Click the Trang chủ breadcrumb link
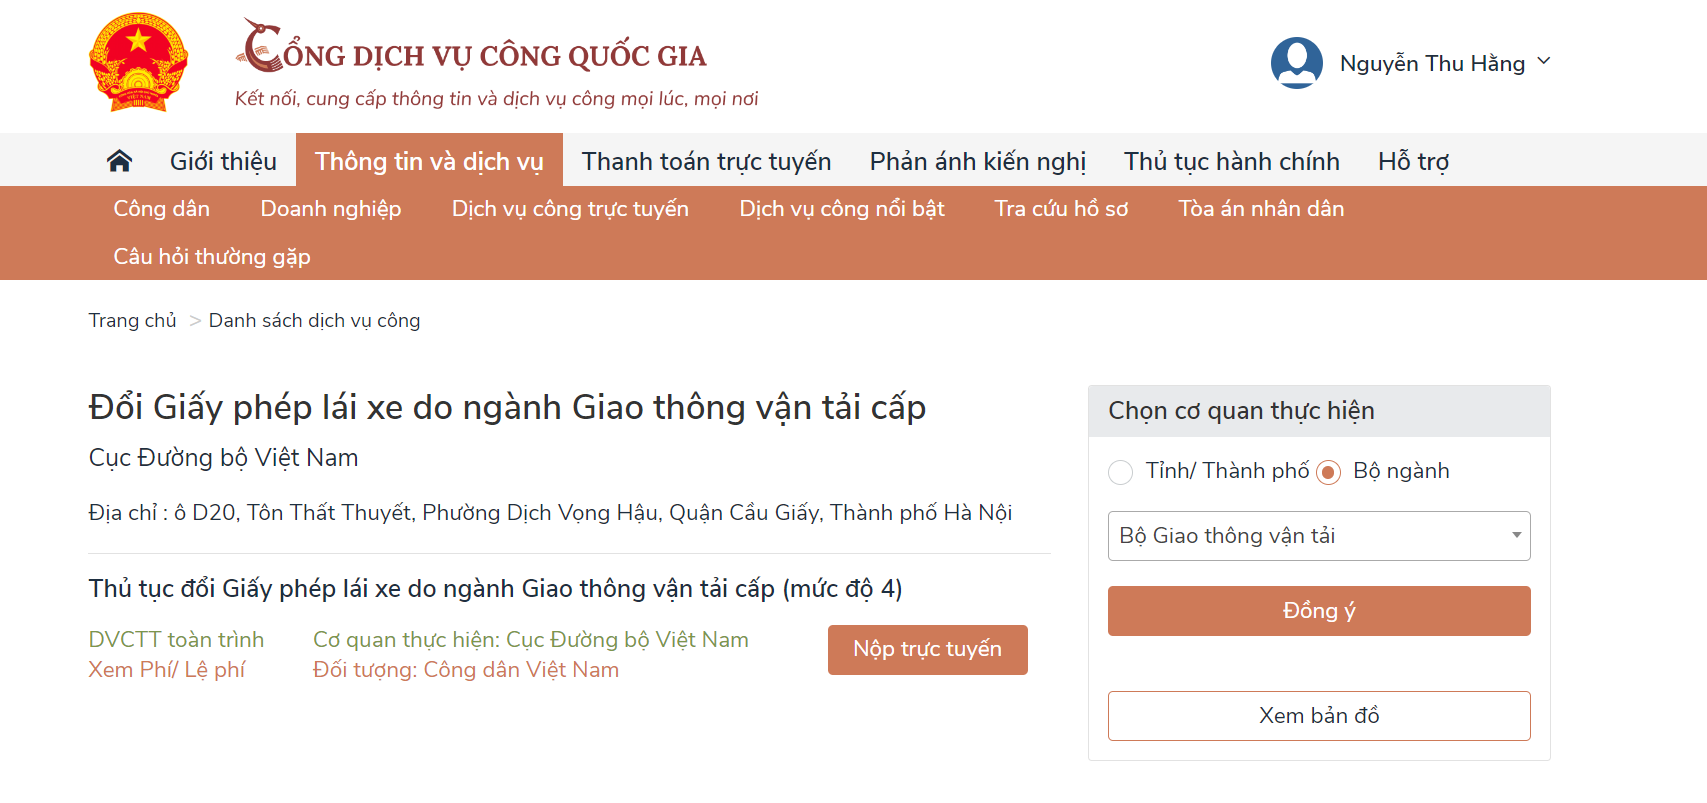Viewport: 1707px width, 803px height. click(132, 321)
